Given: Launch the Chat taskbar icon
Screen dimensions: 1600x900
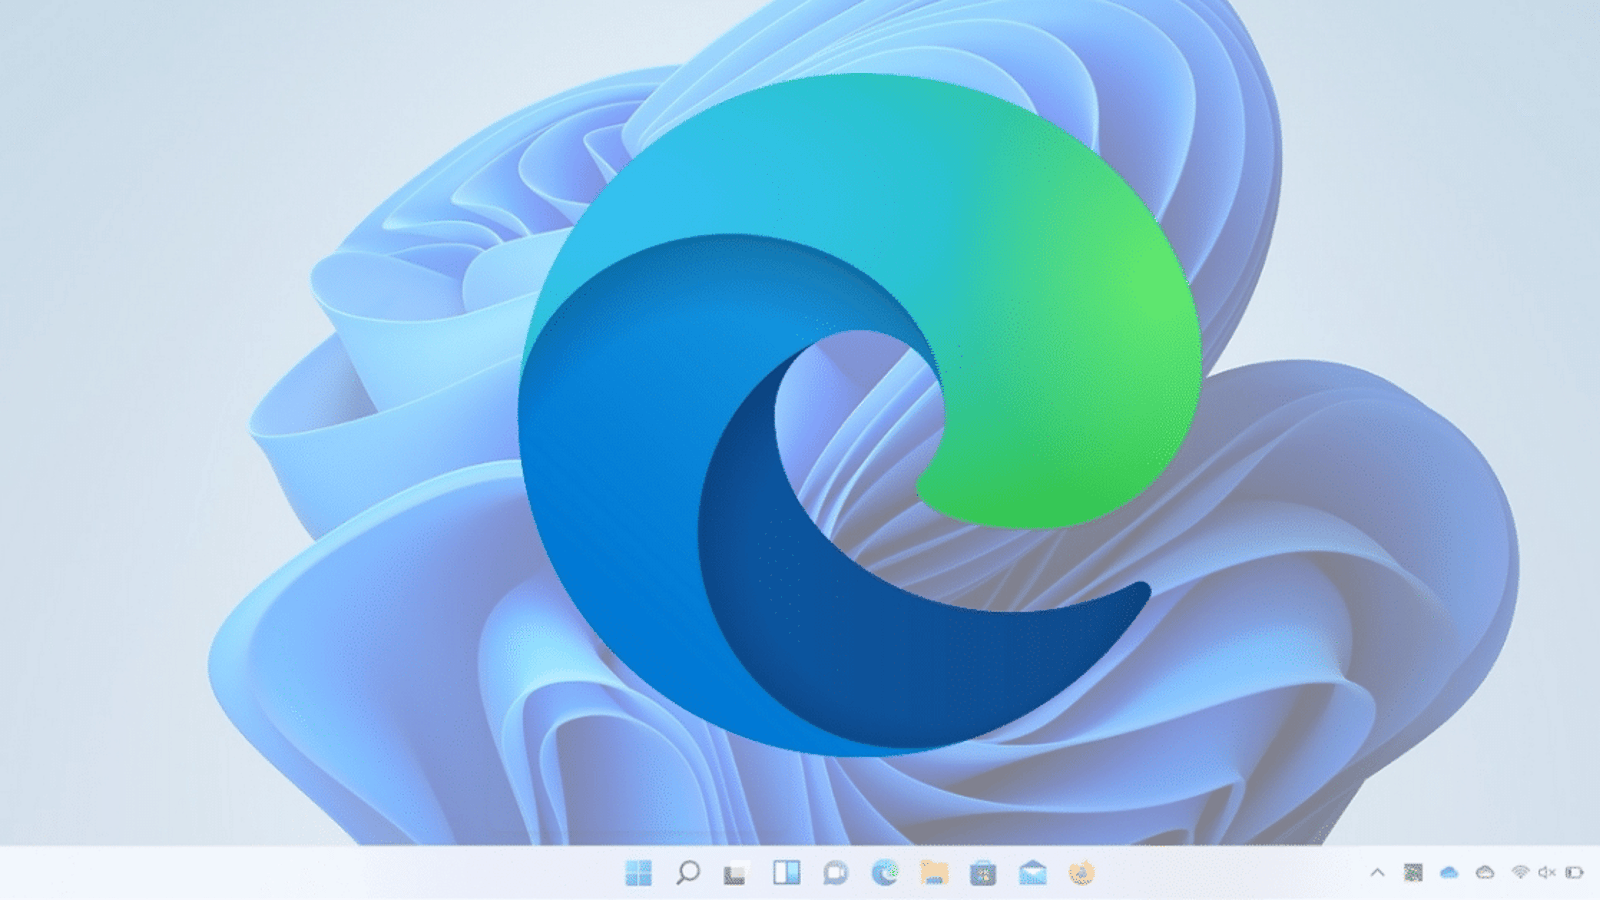Looking at the screenshot, I should click(835, 873).
